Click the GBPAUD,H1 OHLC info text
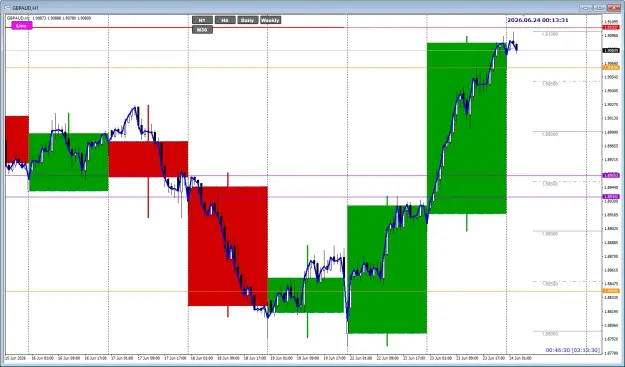 [49, 18]
